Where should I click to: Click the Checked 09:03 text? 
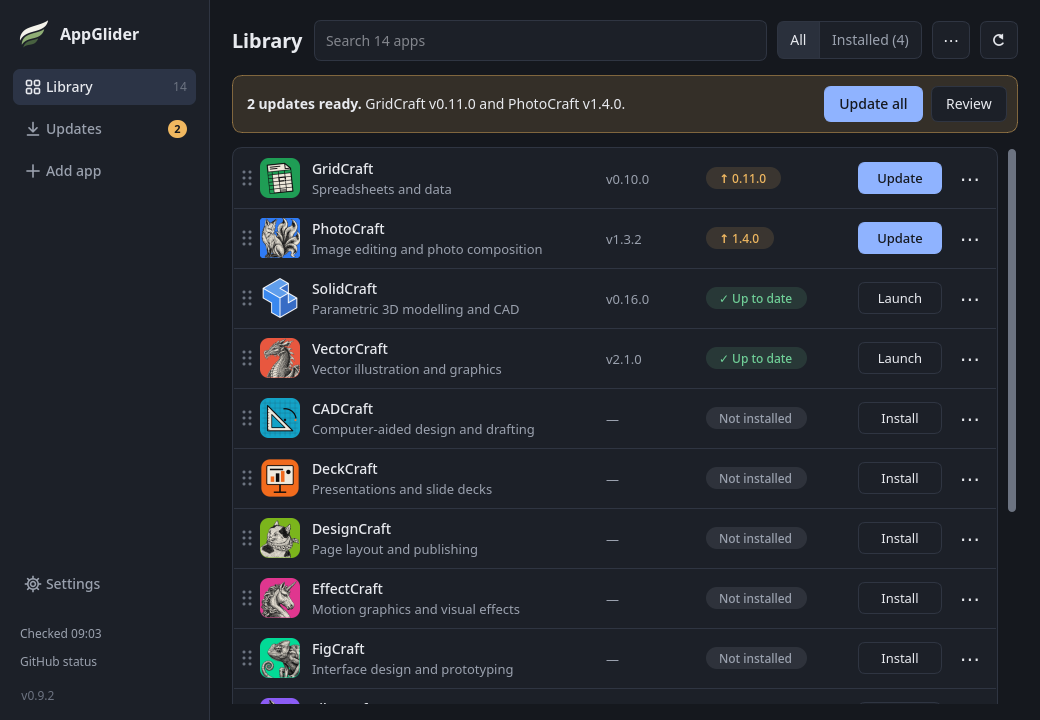60,633
